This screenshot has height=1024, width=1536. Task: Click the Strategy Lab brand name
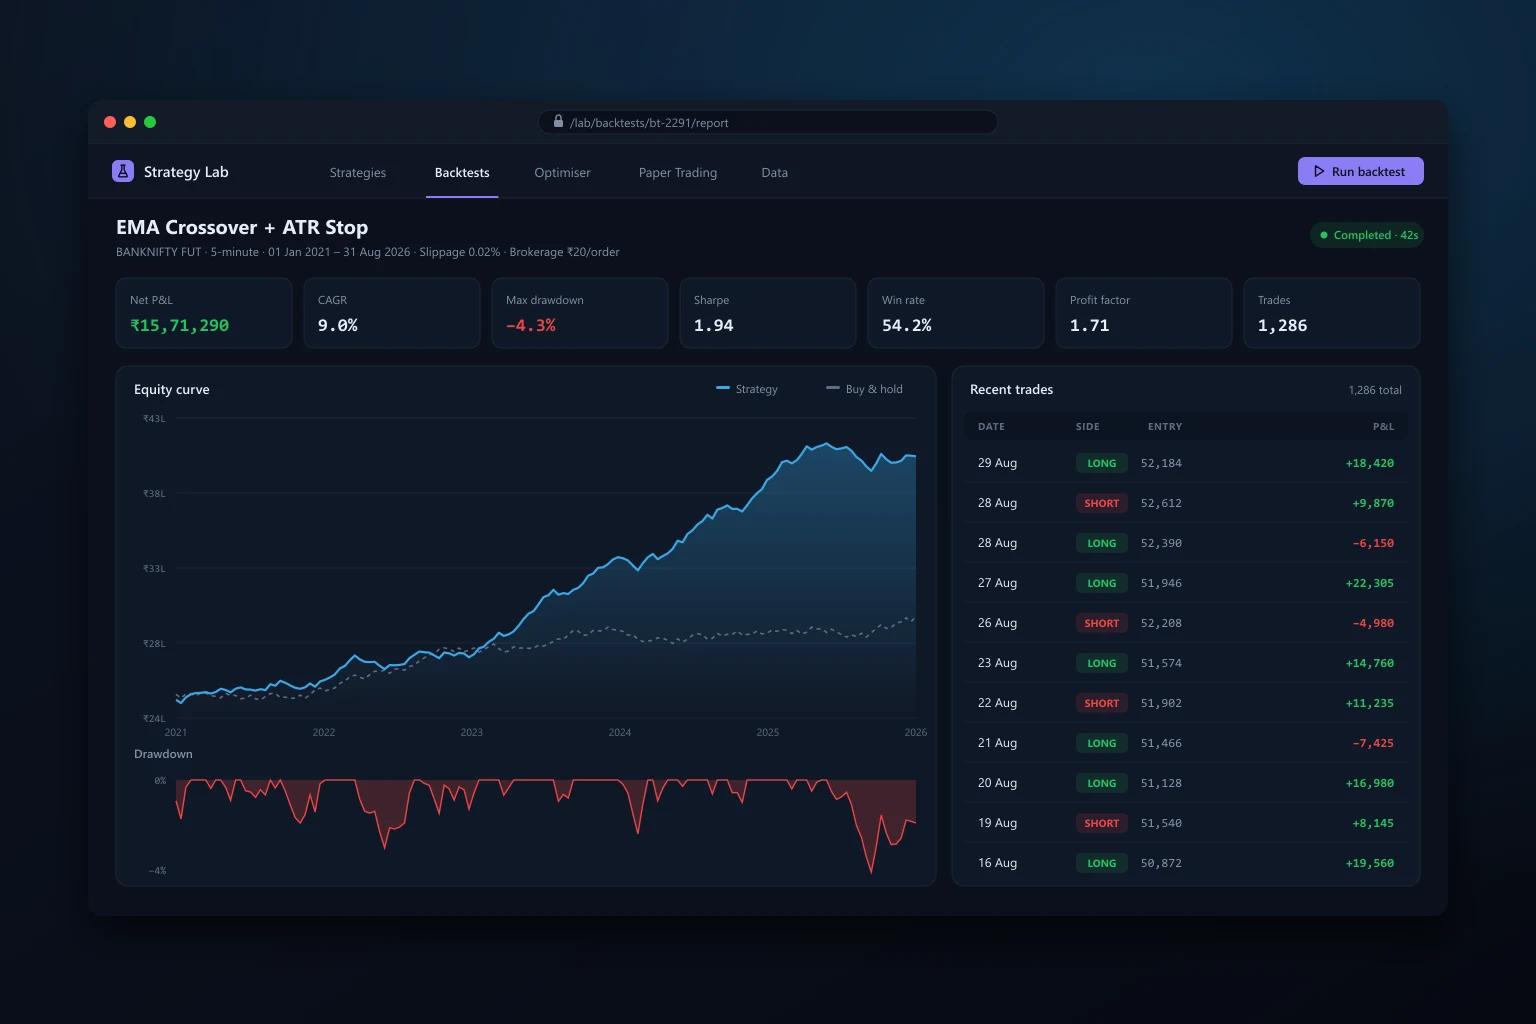click(186, 172)
